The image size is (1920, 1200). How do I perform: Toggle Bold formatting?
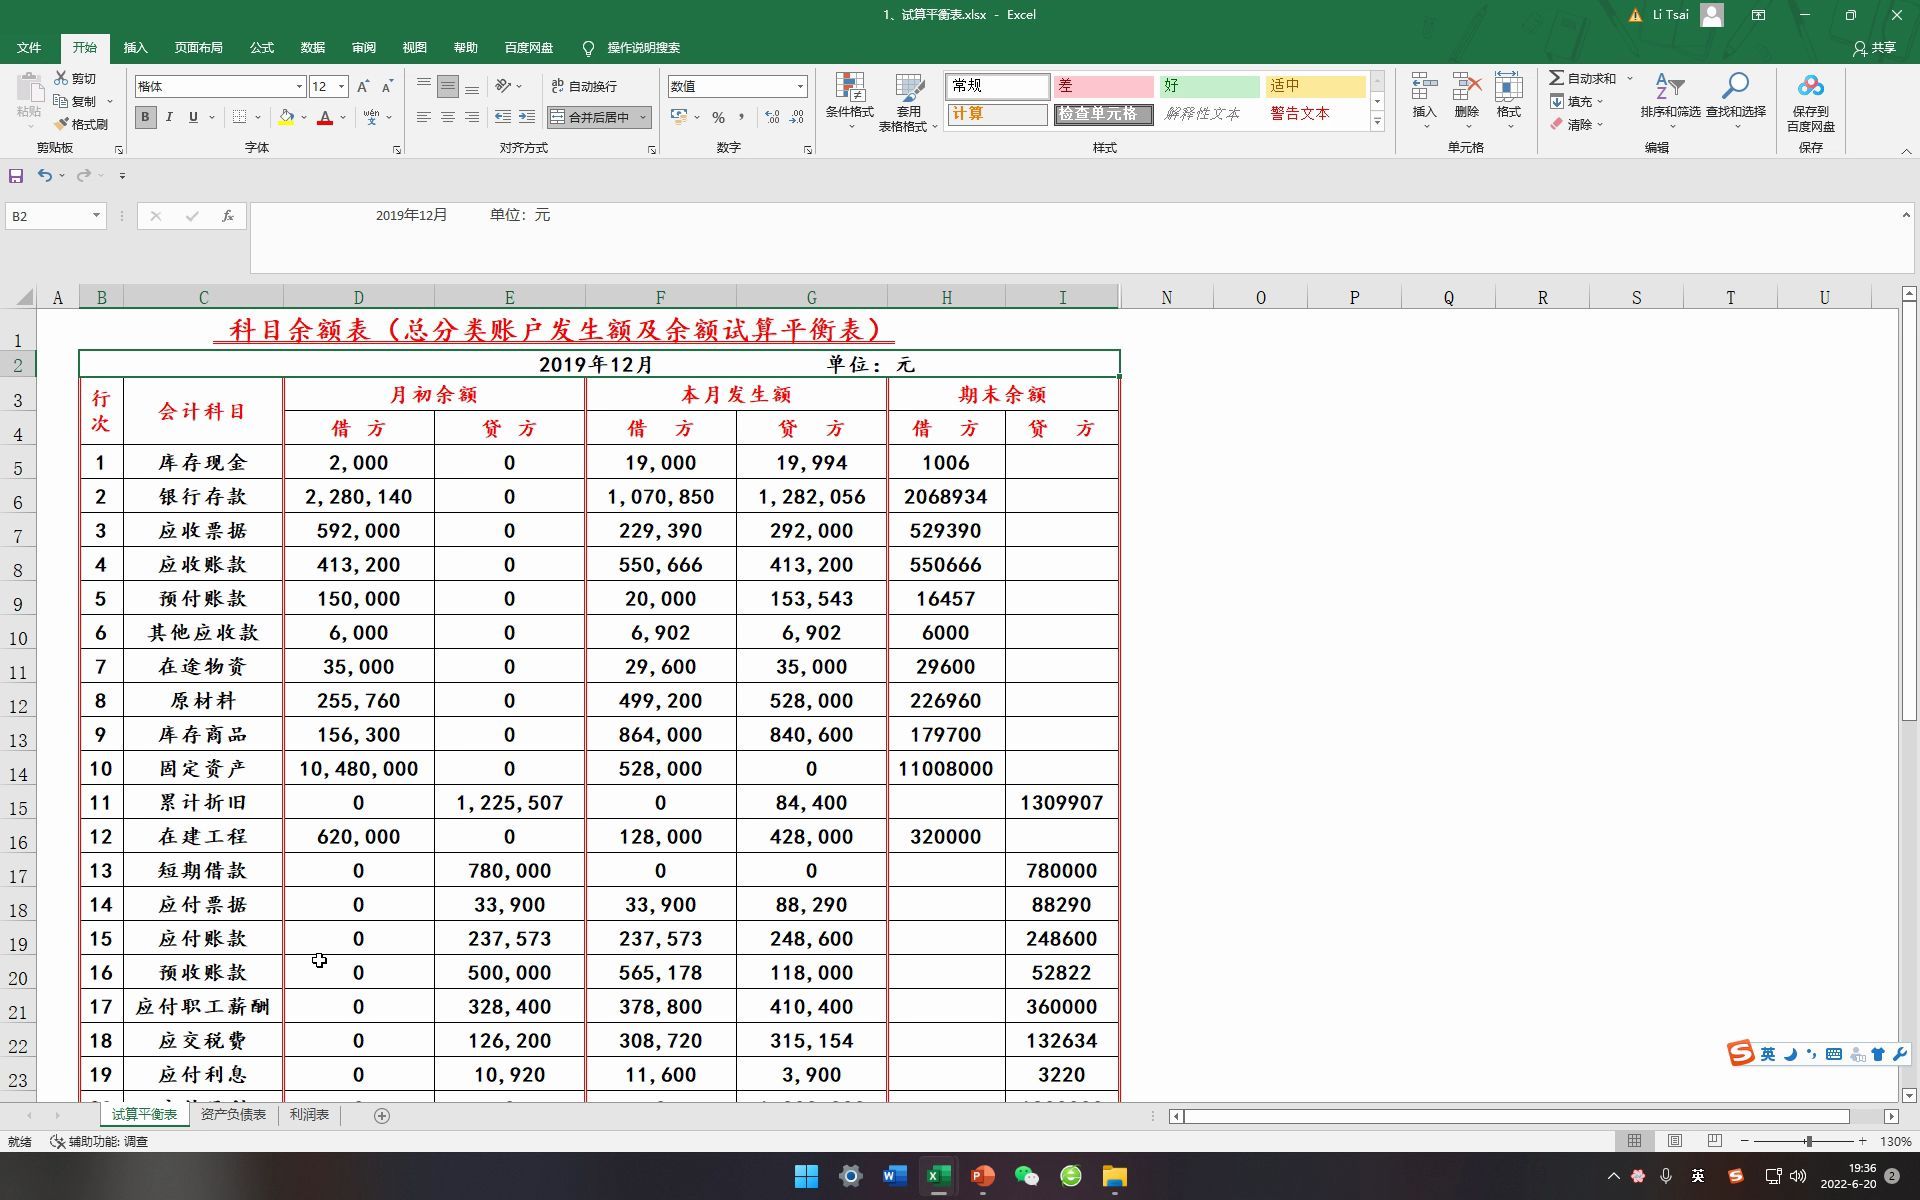coord(146,117)
